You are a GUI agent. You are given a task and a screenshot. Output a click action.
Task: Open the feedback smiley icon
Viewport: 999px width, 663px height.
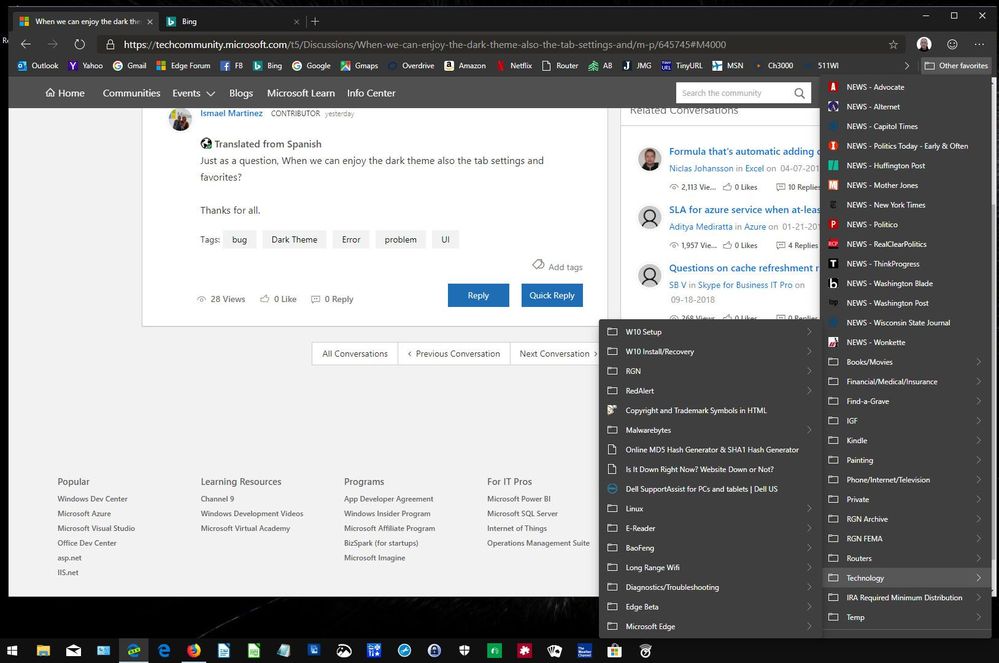952,44
